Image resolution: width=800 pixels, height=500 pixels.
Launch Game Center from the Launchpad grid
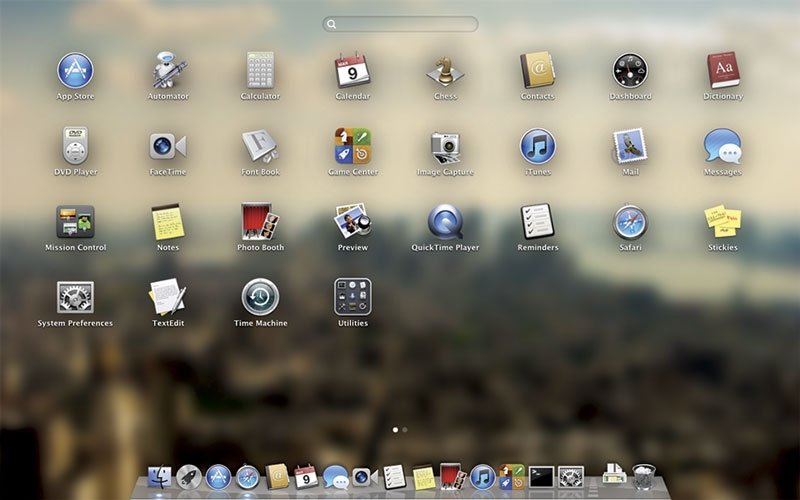click(x=353, y=146)
